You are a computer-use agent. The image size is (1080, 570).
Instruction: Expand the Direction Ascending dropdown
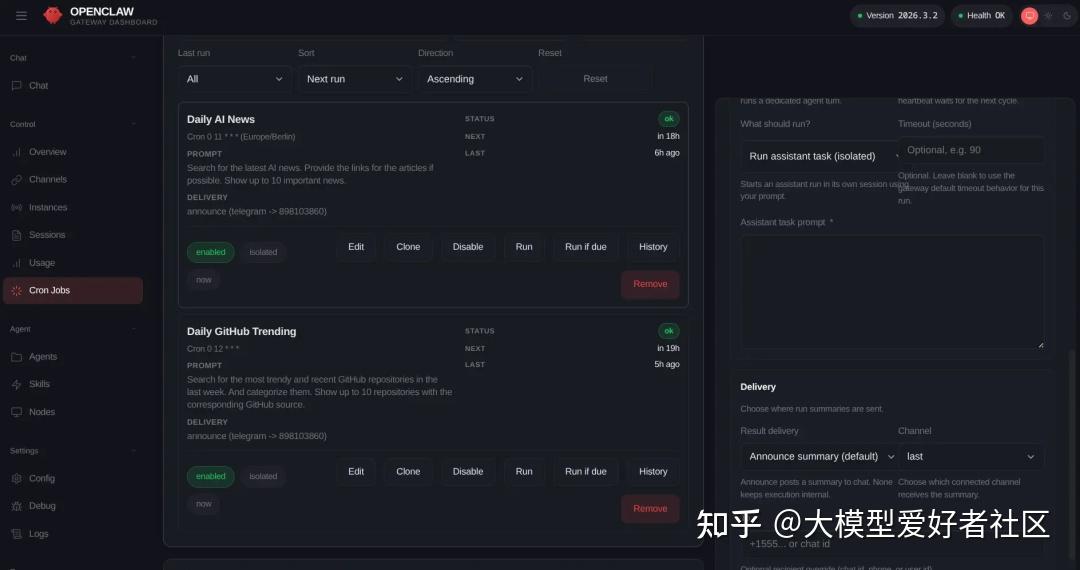pos(474,79)
